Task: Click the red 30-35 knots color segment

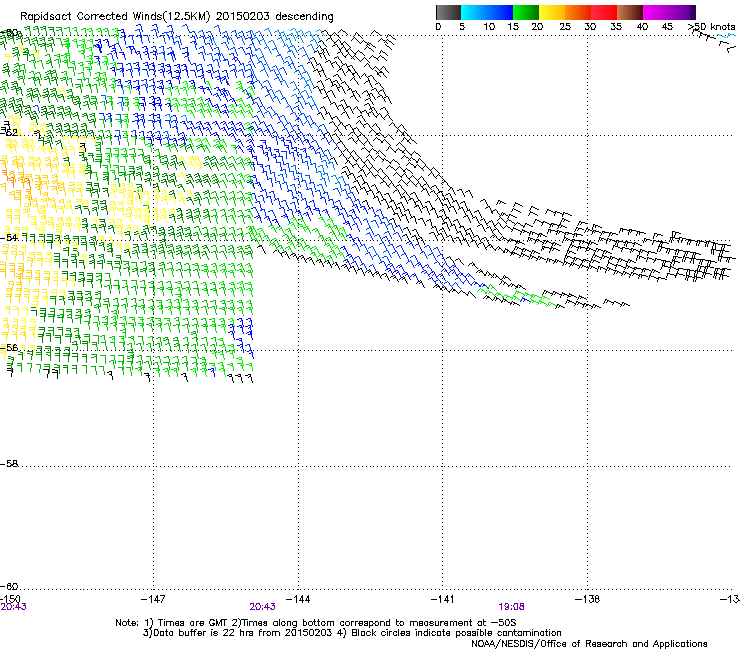Action: [x=604, y=12]
